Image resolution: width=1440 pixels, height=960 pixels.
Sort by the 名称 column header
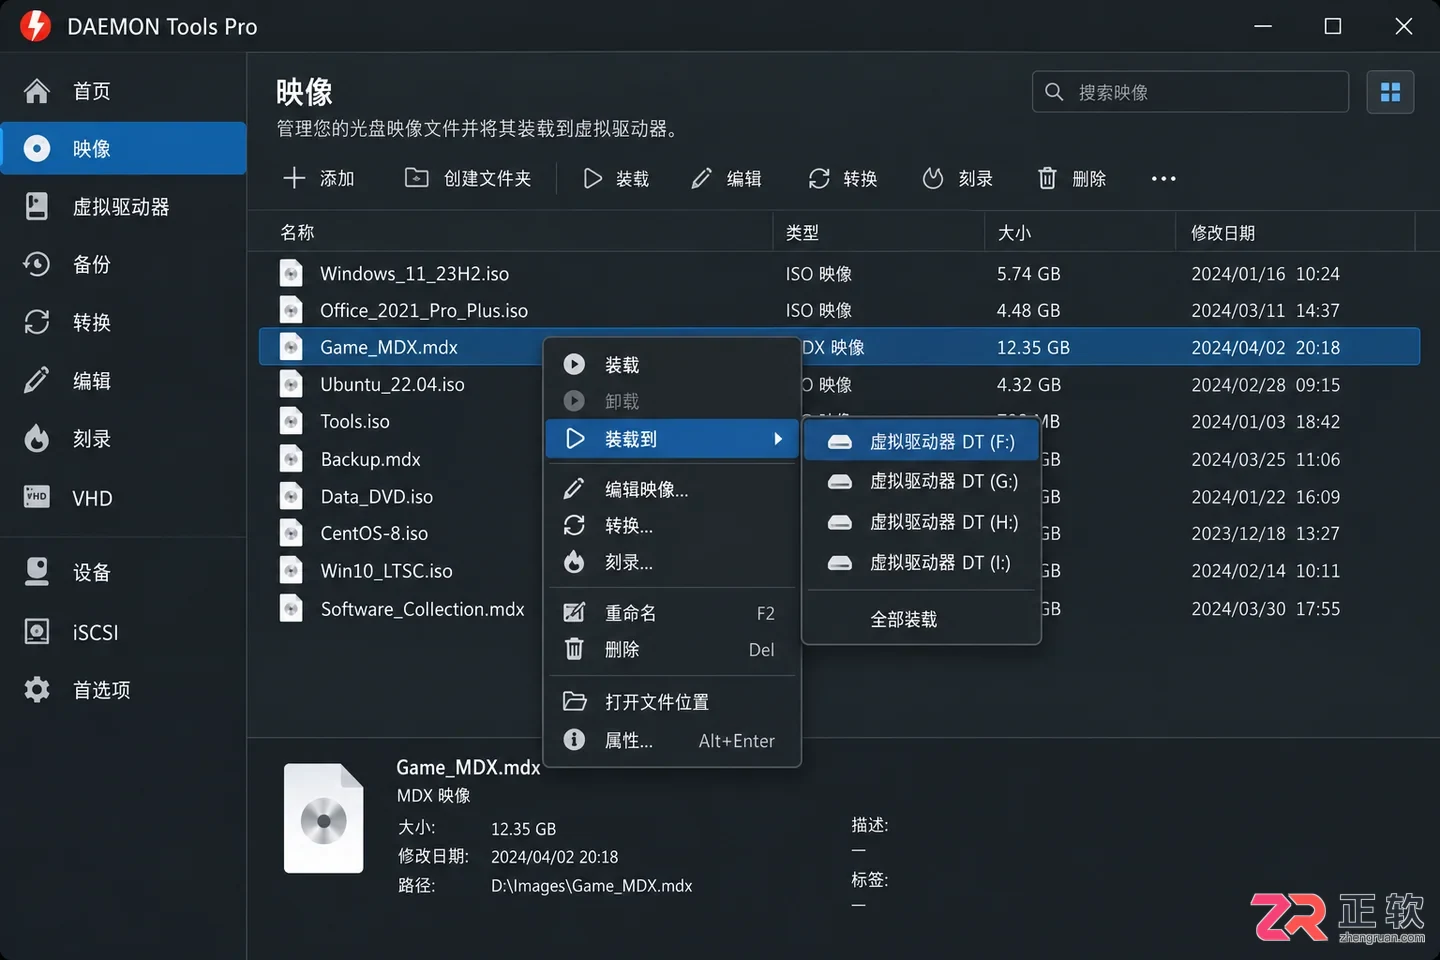(x=297, y=233)
